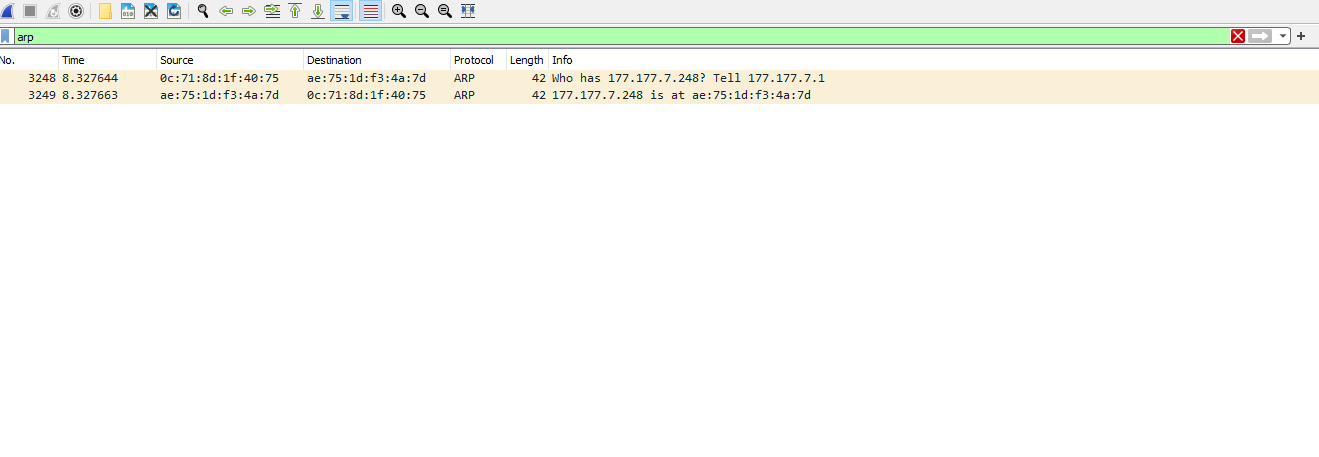Open the display filter bookmark menu

click(6, 36)
